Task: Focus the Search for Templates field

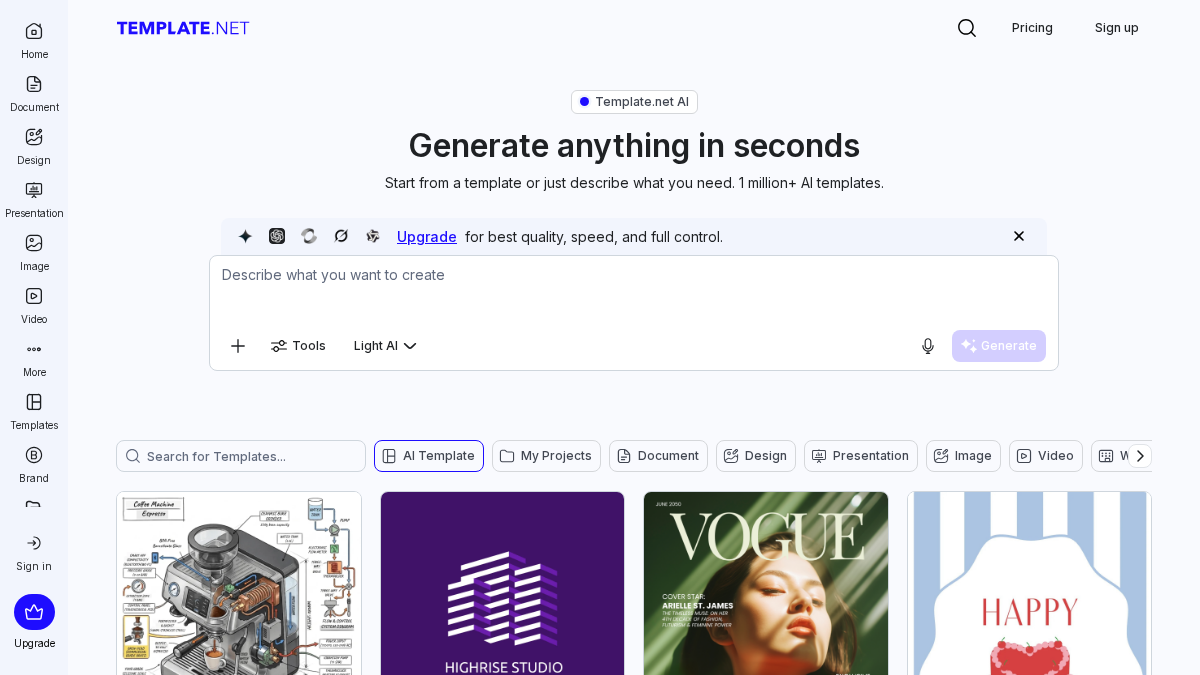Action: pos(241,456)
